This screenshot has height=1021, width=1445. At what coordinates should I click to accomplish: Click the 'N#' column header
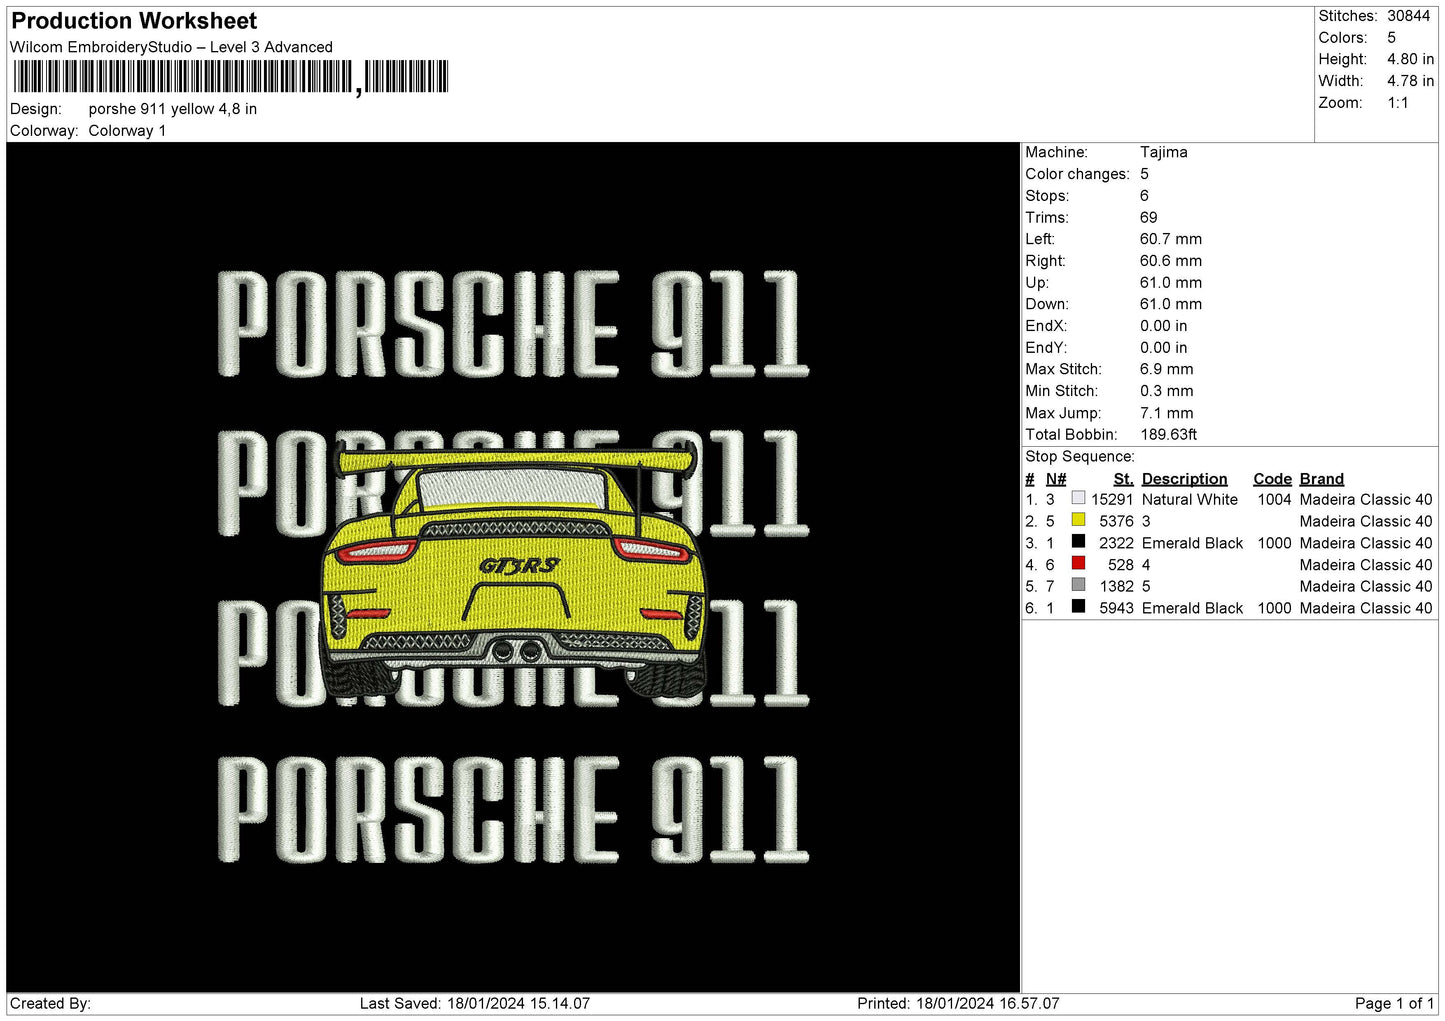(1056, 479)
